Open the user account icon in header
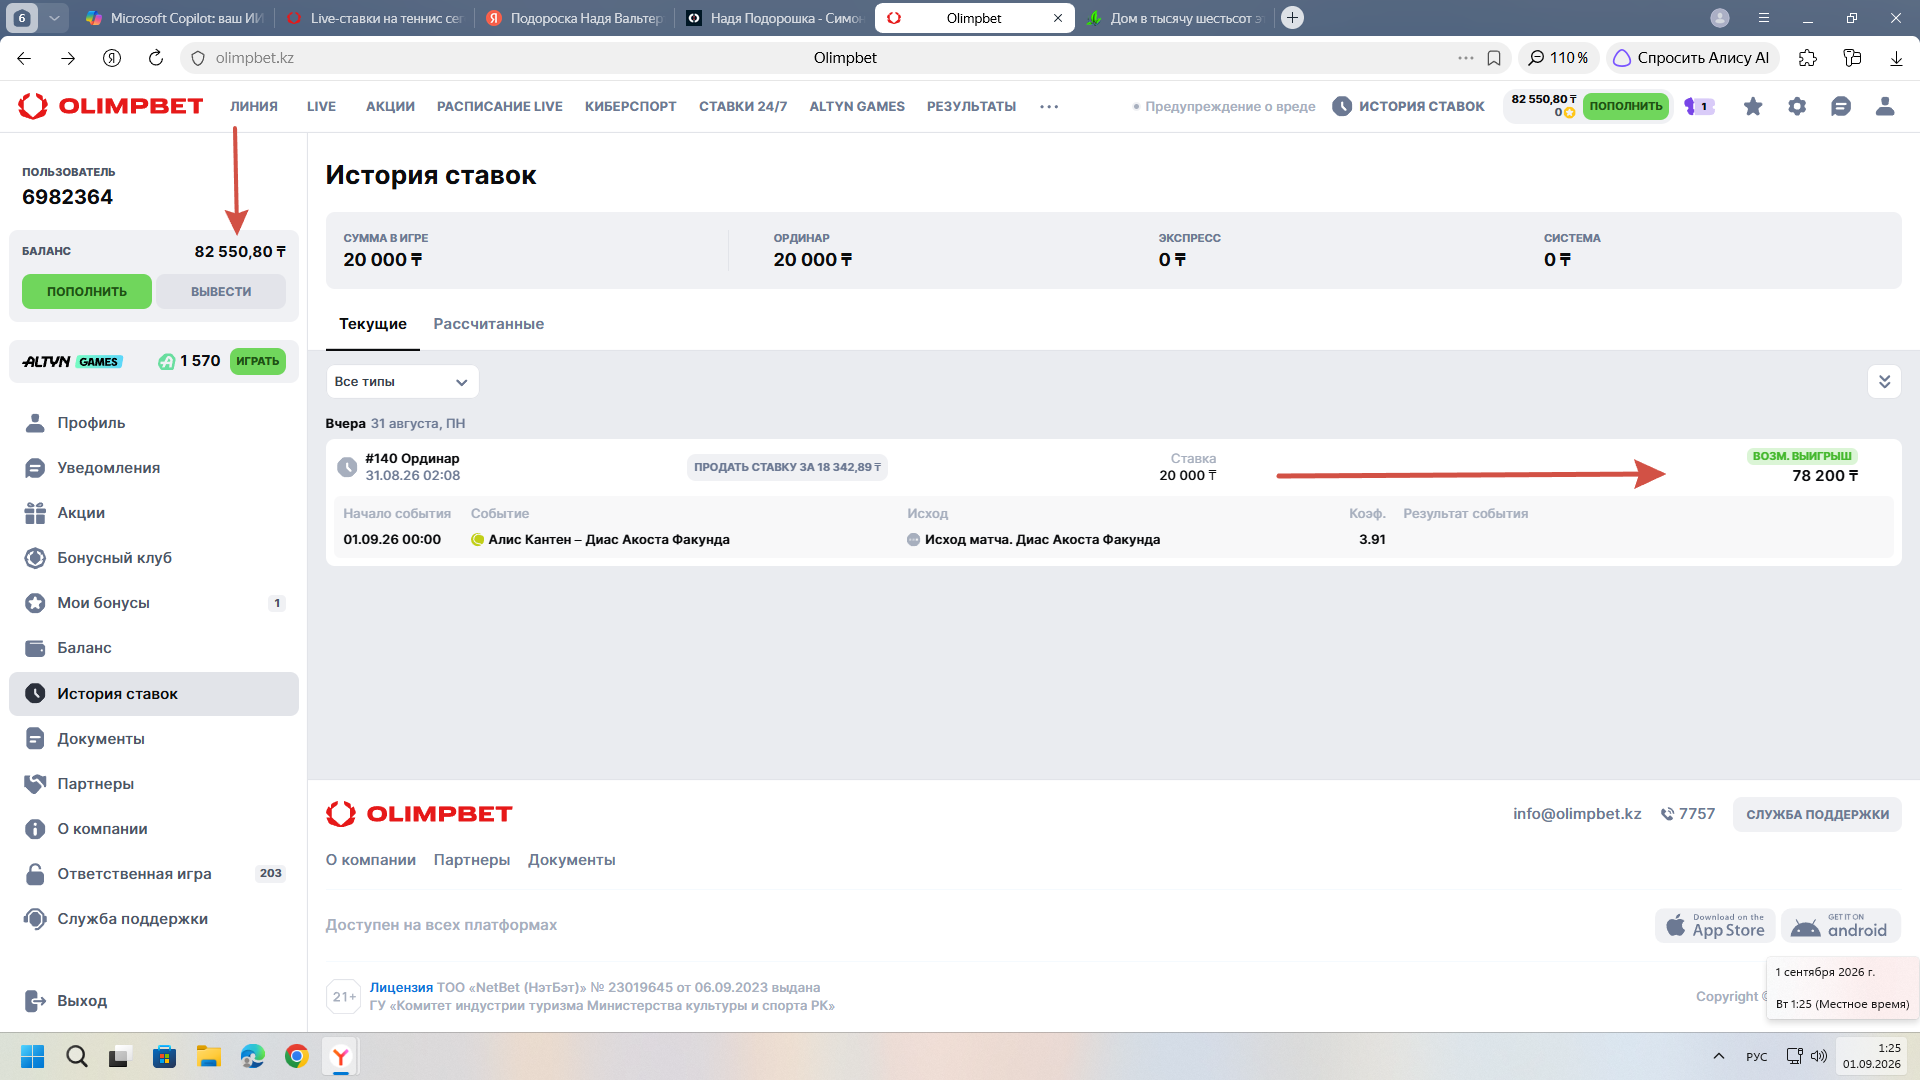 click(1885, 106)
